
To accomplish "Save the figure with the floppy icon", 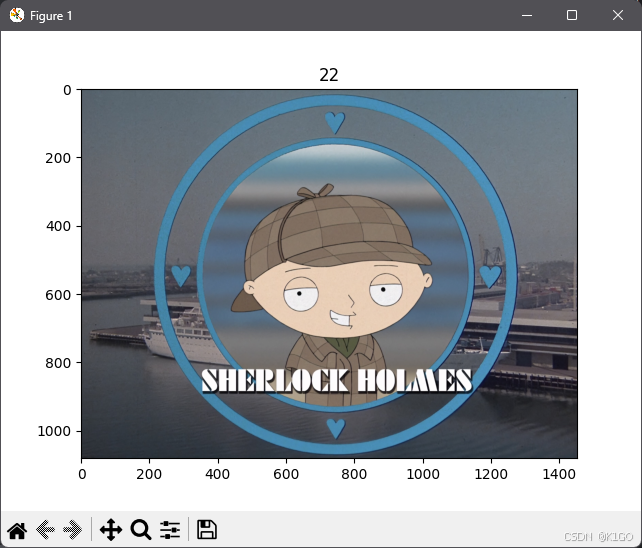I will [207, 530].
